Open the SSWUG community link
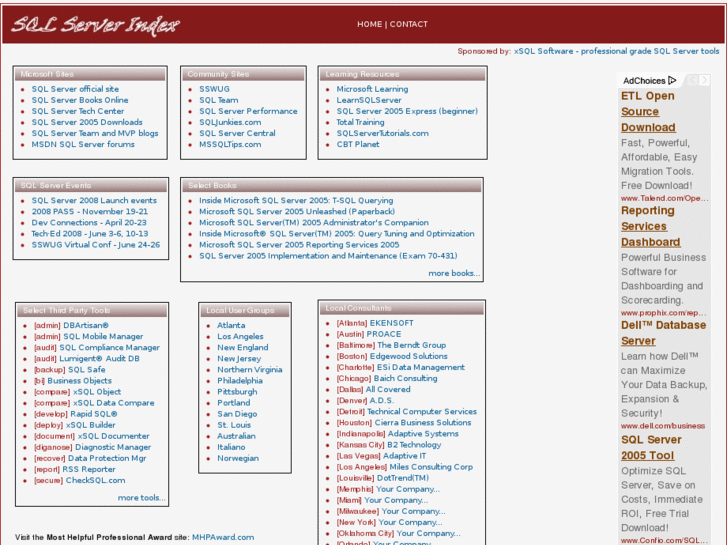 click(x=214, y=89)
